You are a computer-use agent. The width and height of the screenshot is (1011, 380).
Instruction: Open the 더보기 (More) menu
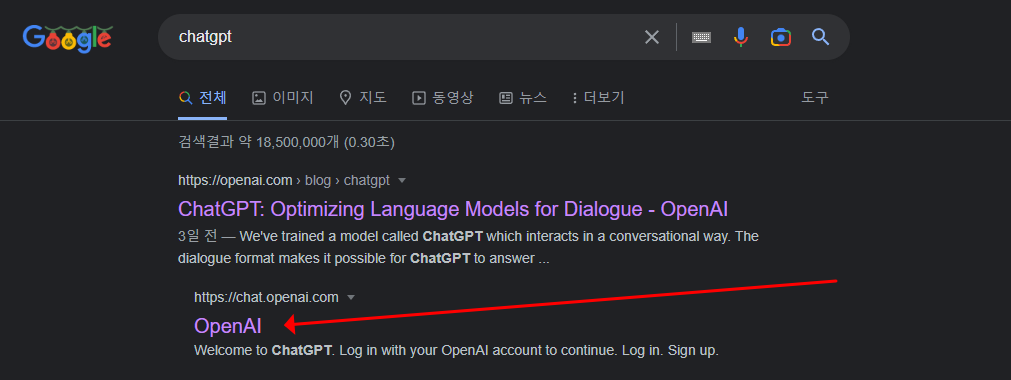(x=598, y=98)
